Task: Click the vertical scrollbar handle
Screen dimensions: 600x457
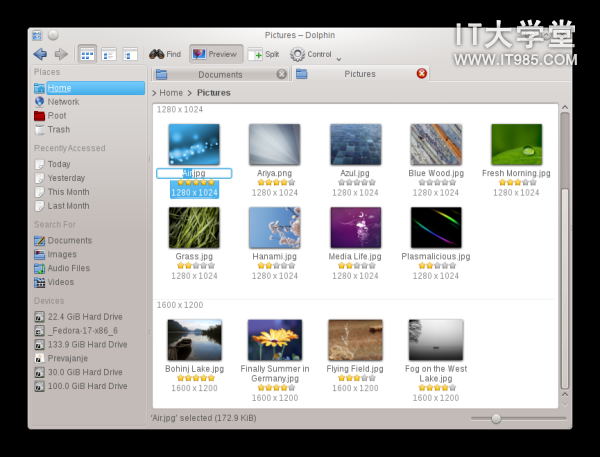Action: [565, 289]
